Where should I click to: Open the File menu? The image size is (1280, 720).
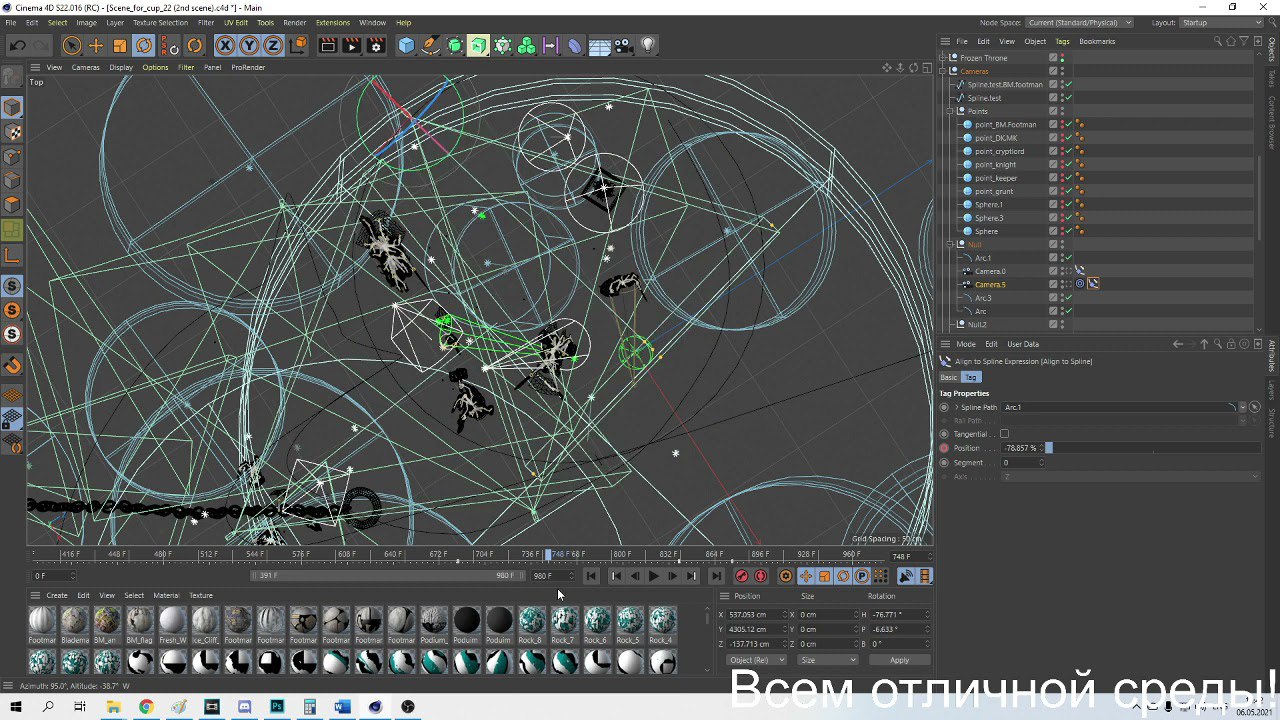[11, 22]
